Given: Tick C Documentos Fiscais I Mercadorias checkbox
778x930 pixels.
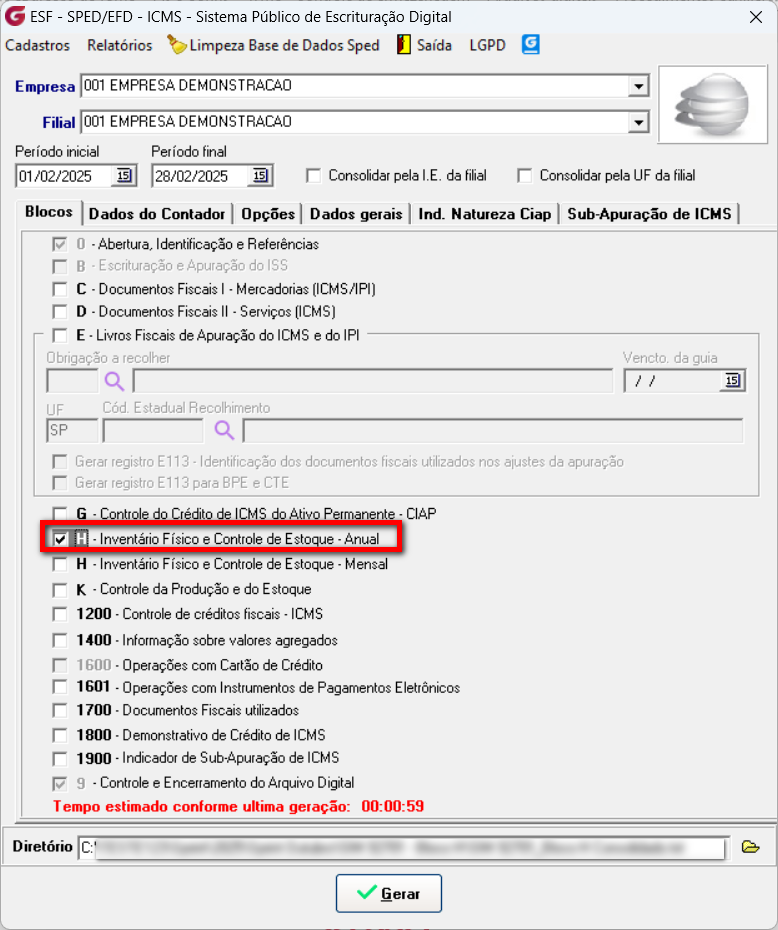Looking at the screenshot, I should 60,289.
